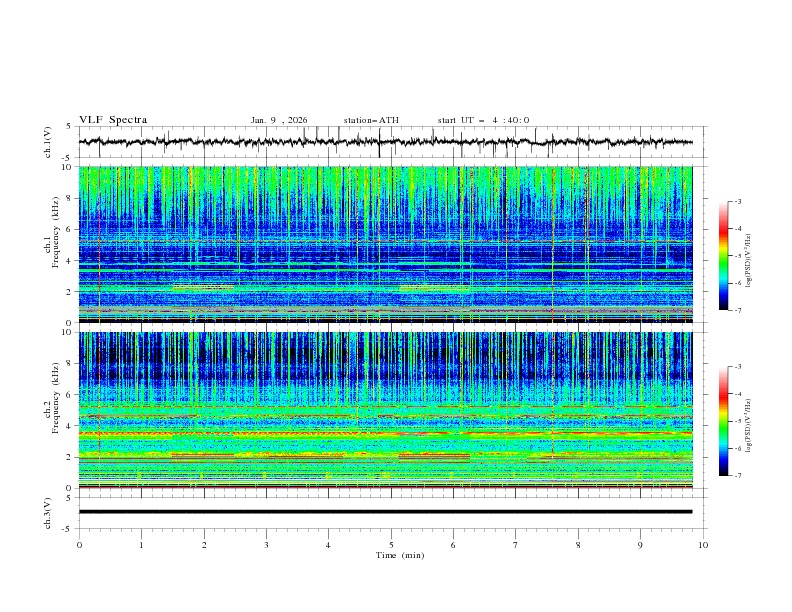Click the "-7" tick on lower colorbar

pos(738,476)
